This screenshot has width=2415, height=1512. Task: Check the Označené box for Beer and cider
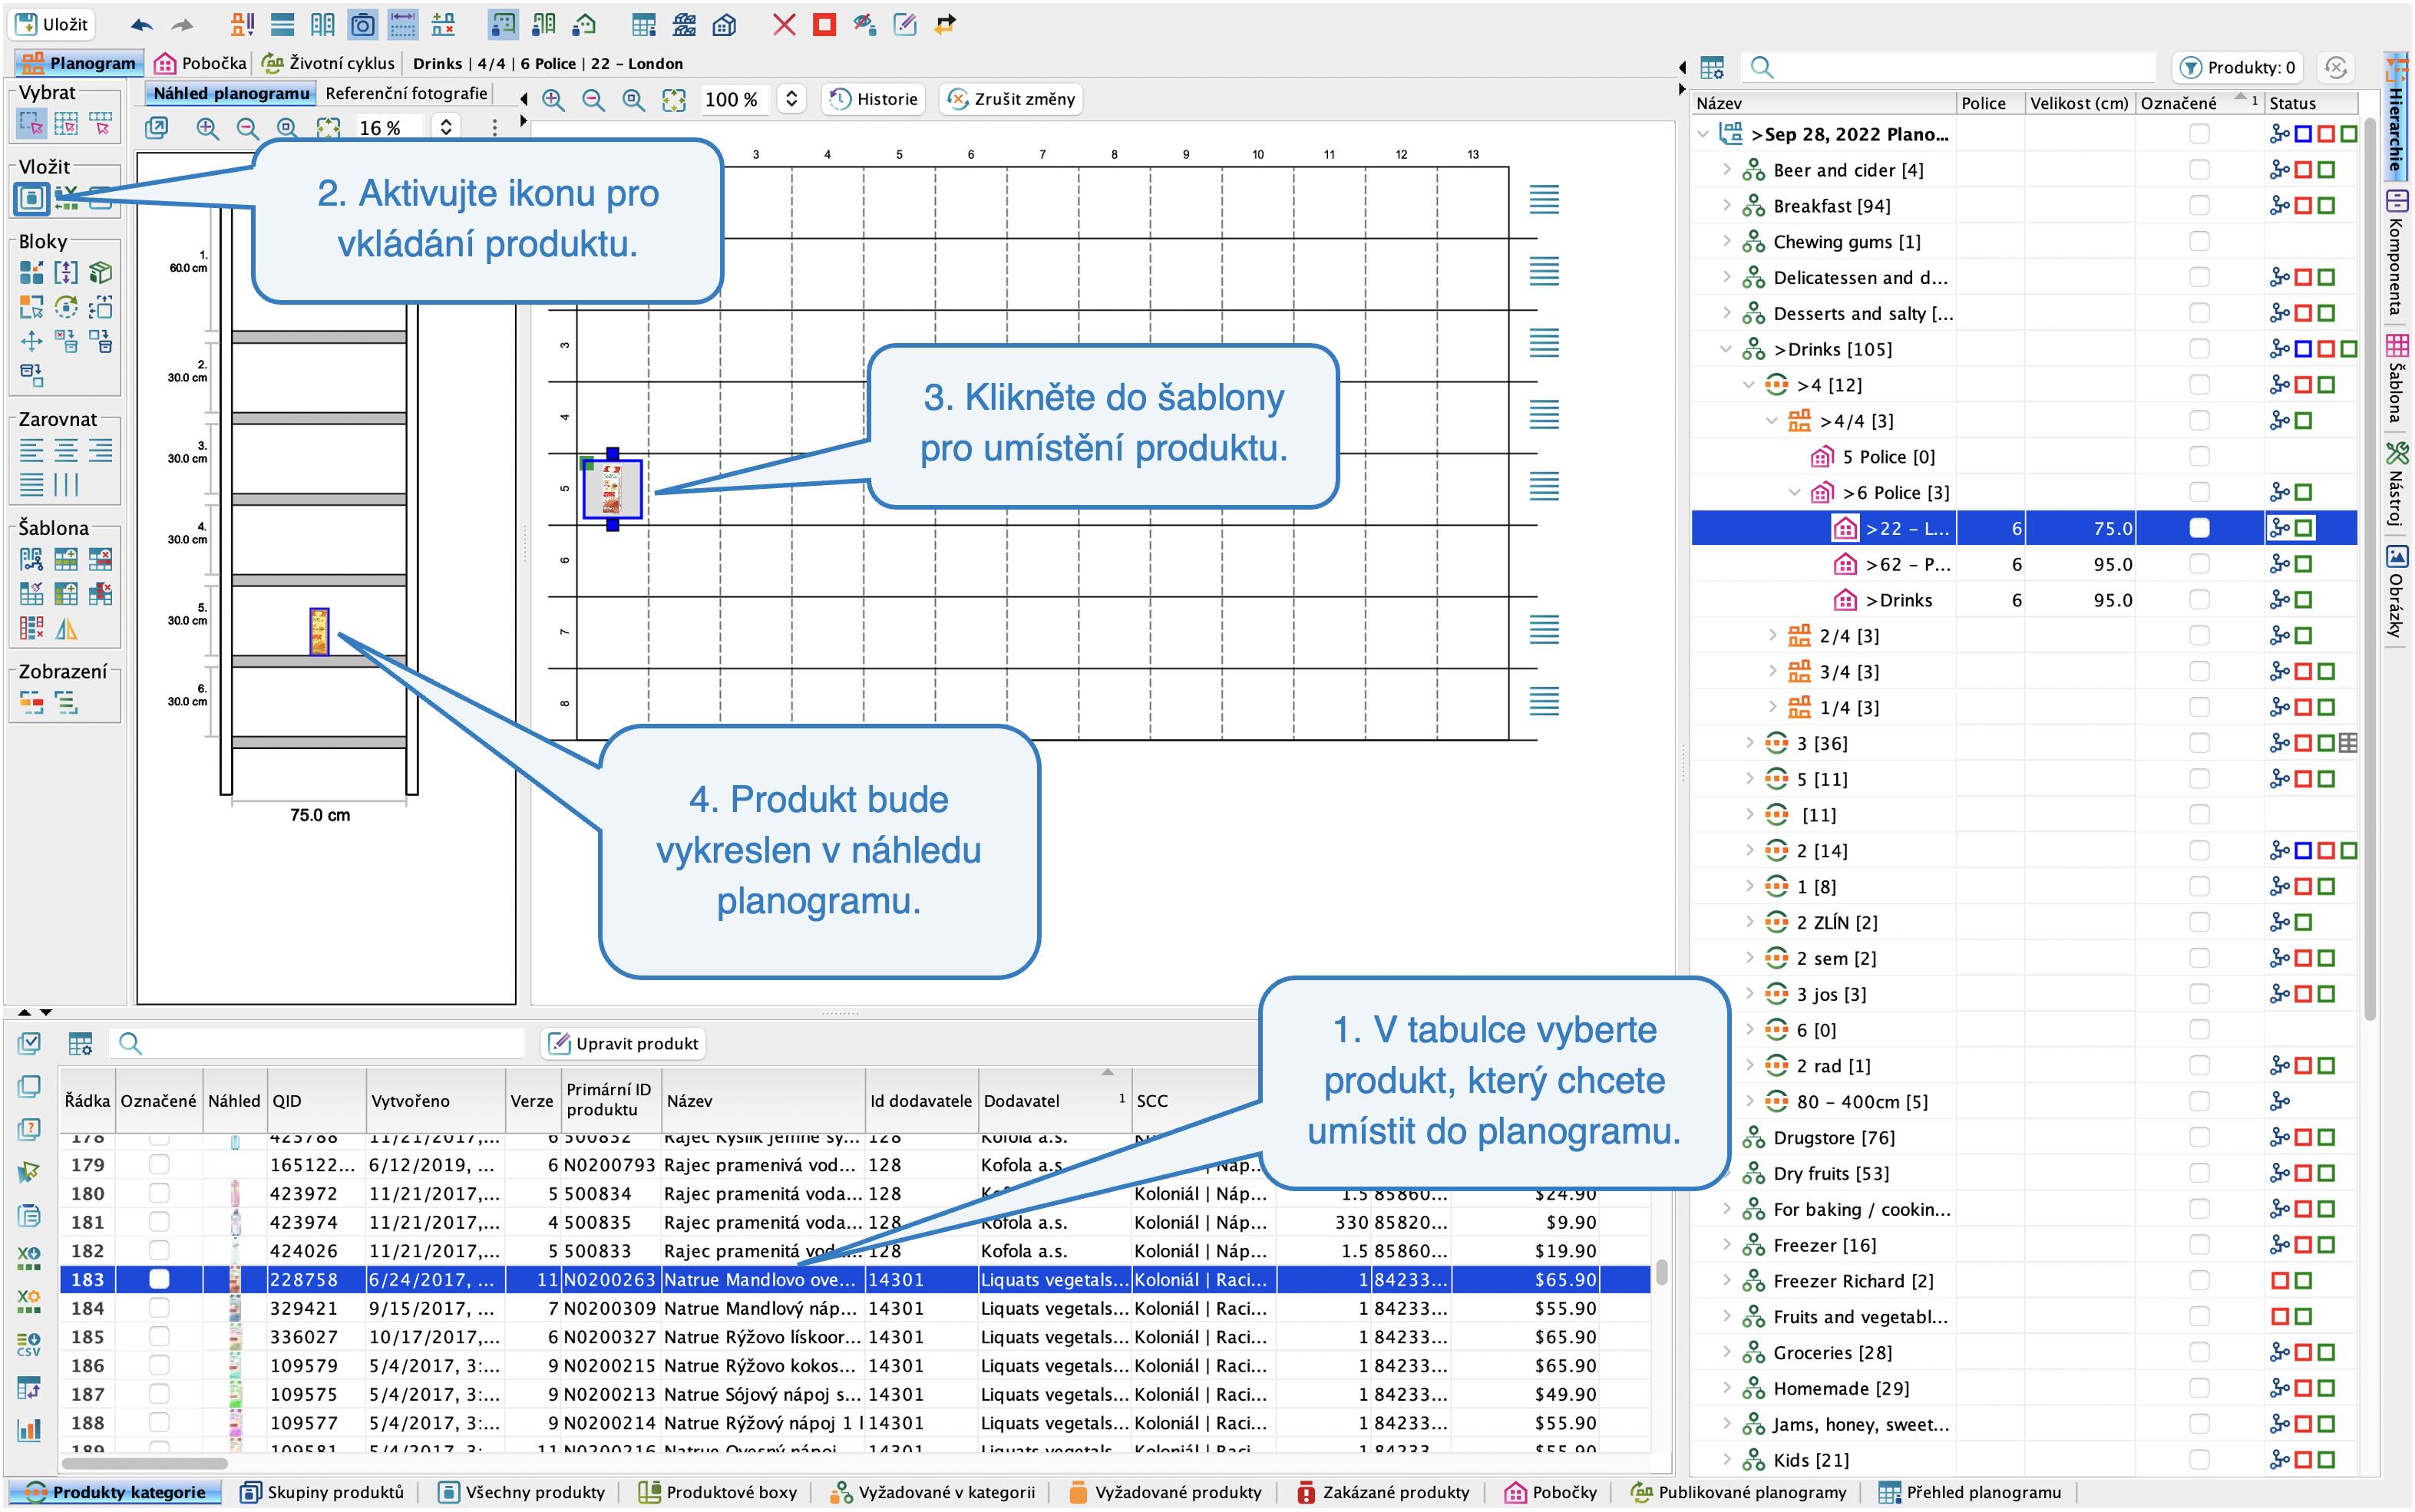(2199, 170)
